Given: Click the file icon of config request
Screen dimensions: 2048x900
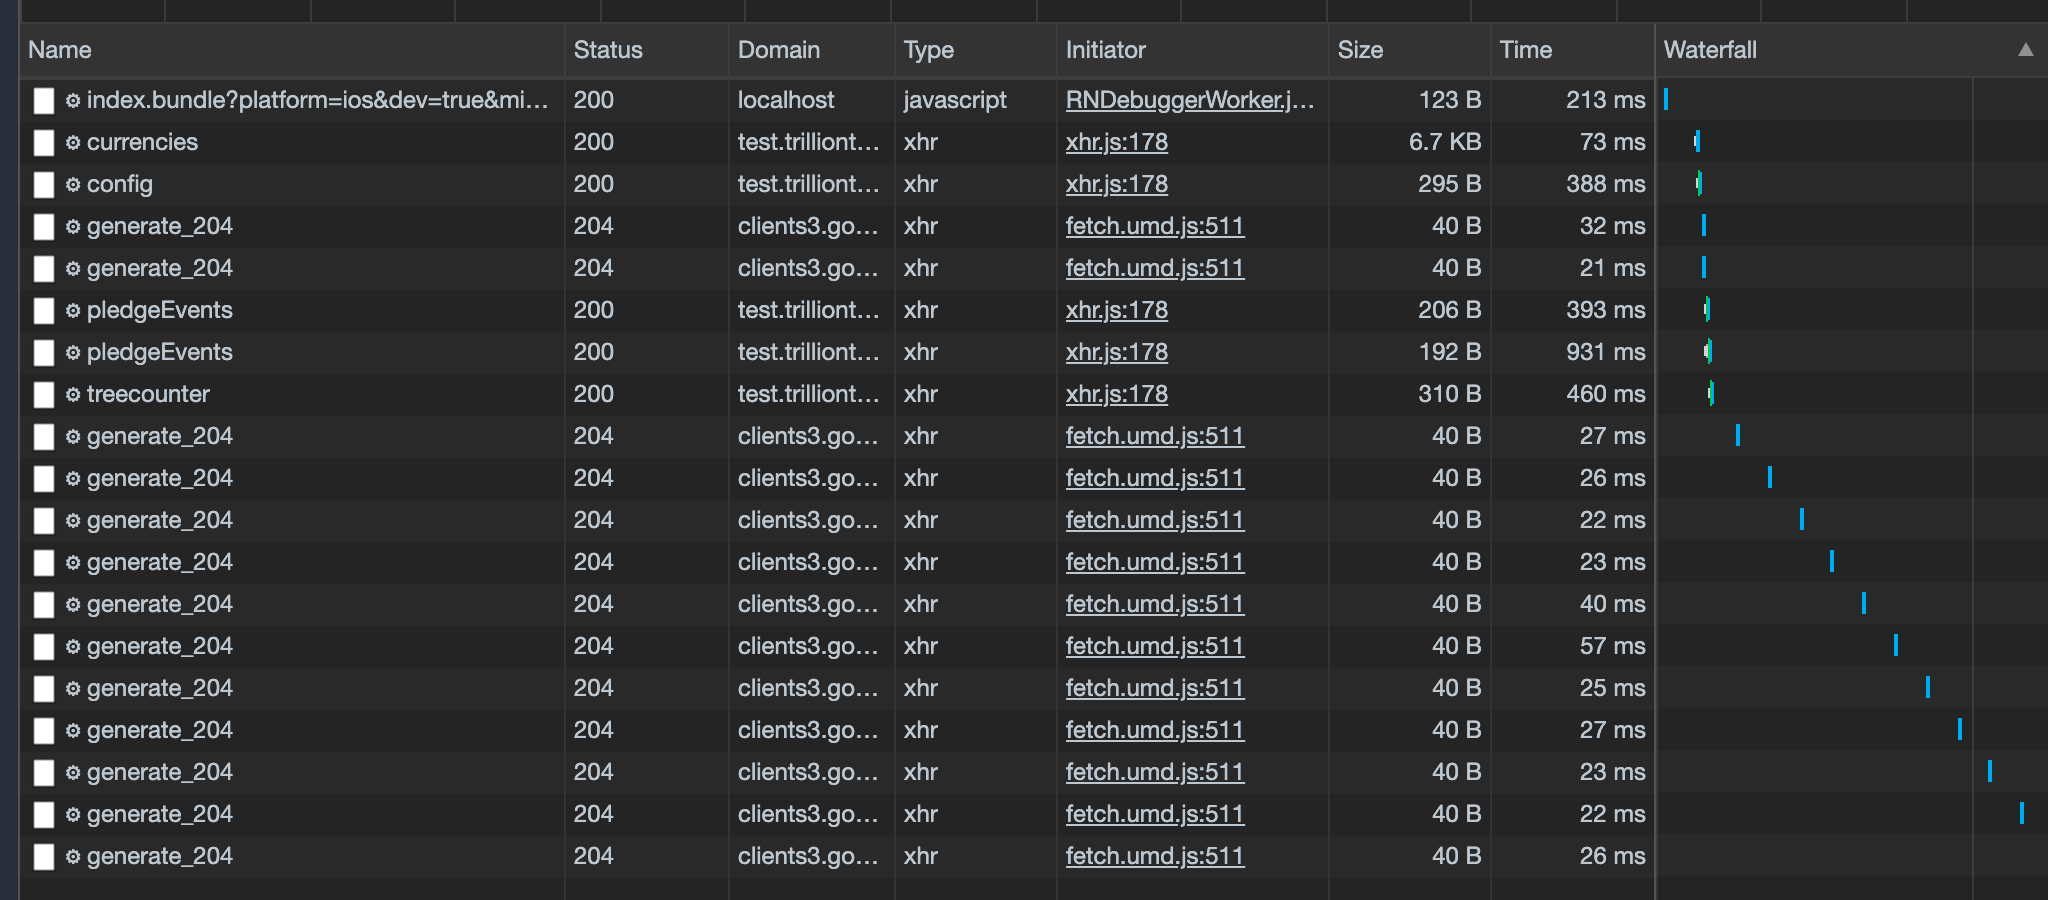Looking at the screenshot, I should point(43,184).
